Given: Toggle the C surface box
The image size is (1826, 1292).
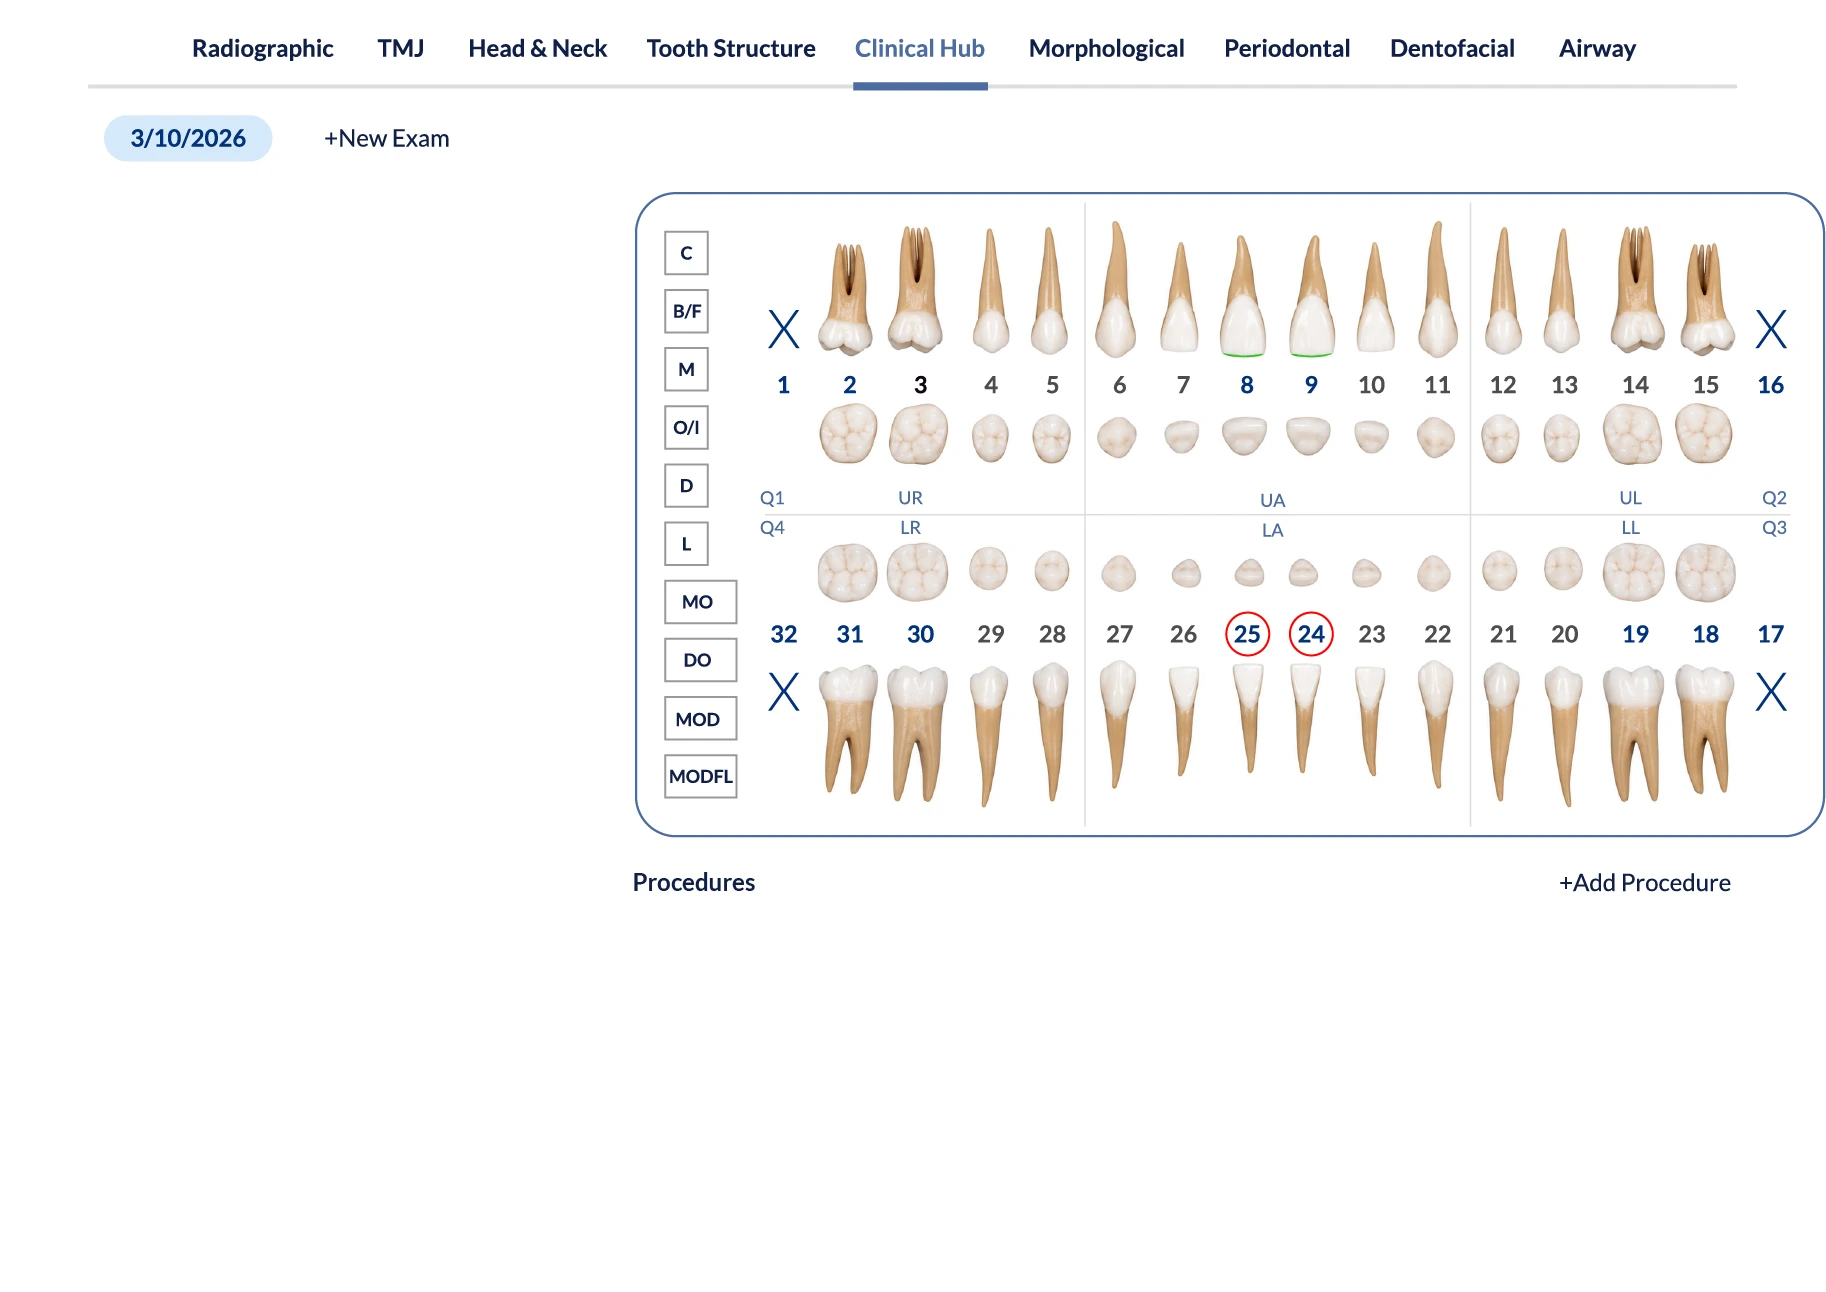Looking at the screenshot, I should (x=686, y=253).
